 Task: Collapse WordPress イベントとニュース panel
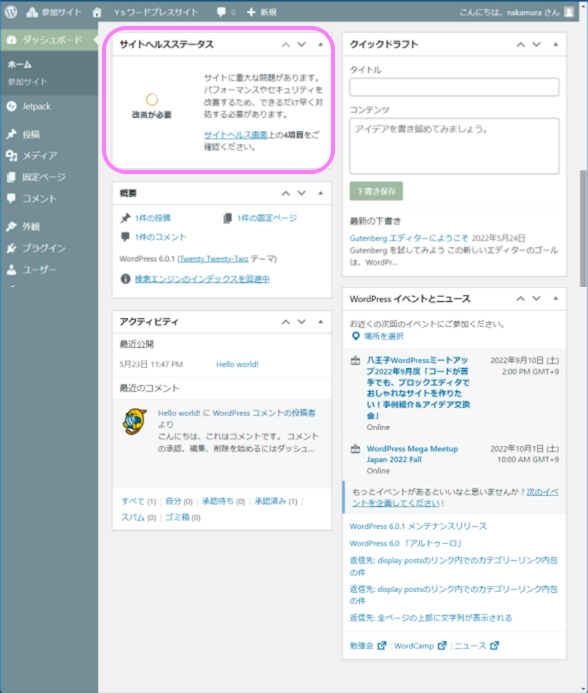tap(556, 299)
